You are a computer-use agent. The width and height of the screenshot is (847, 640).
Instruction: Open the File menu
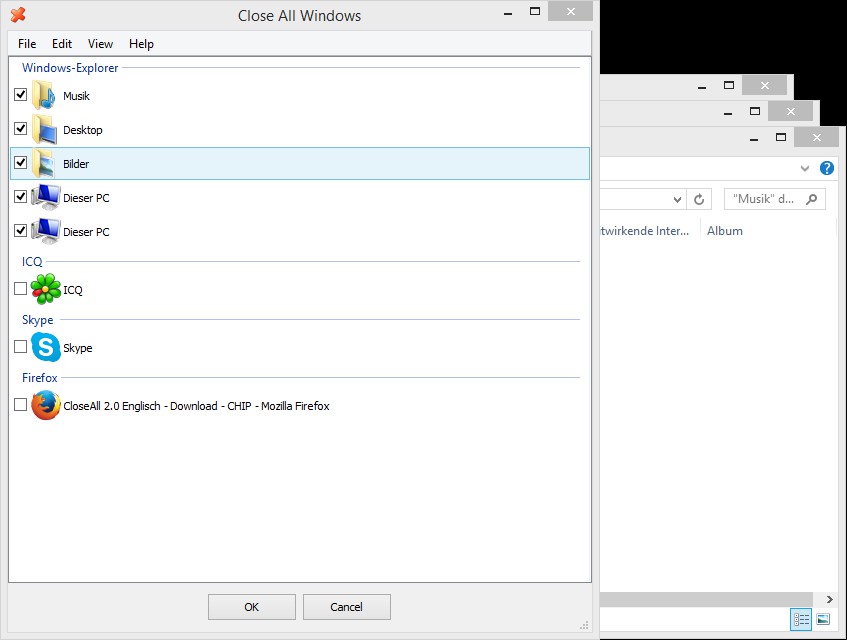click(x=27, y=44)
